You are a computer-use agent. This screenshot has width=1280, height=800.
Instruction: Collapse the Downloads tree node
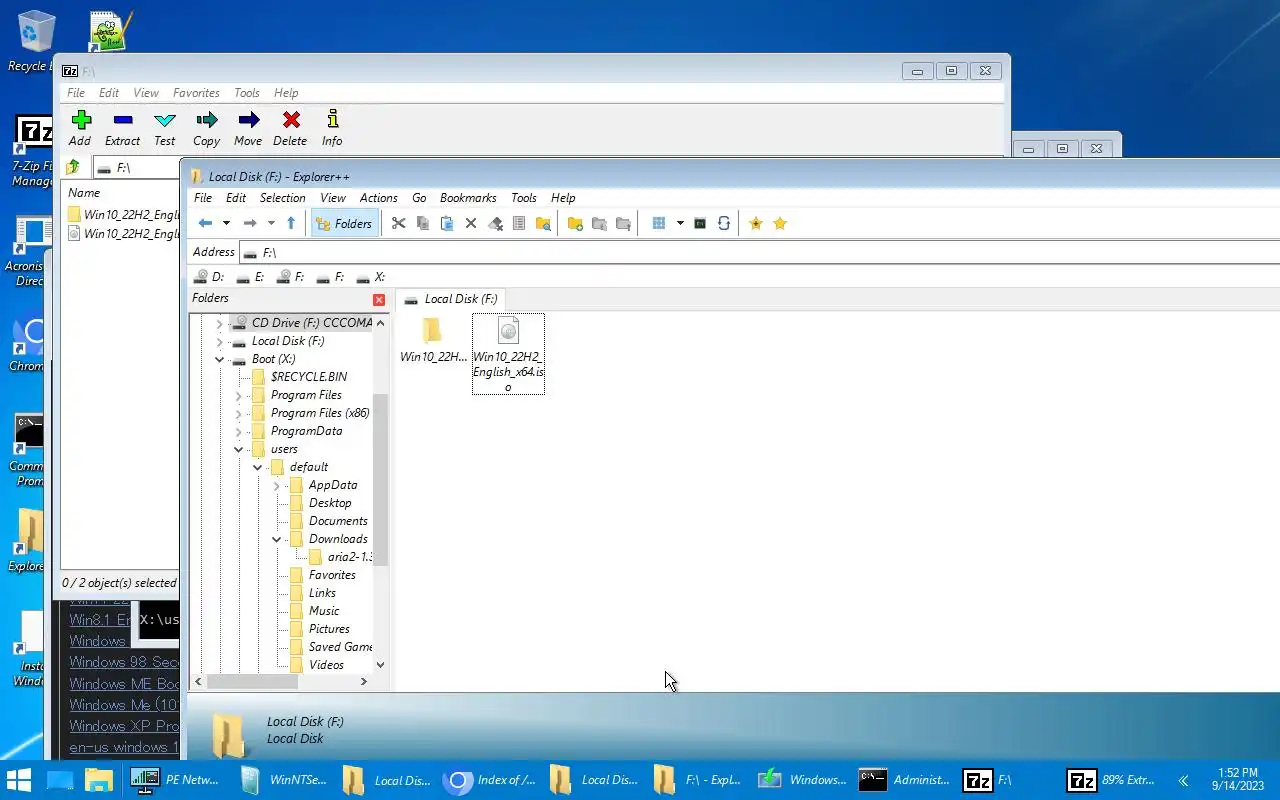[276, 539]
